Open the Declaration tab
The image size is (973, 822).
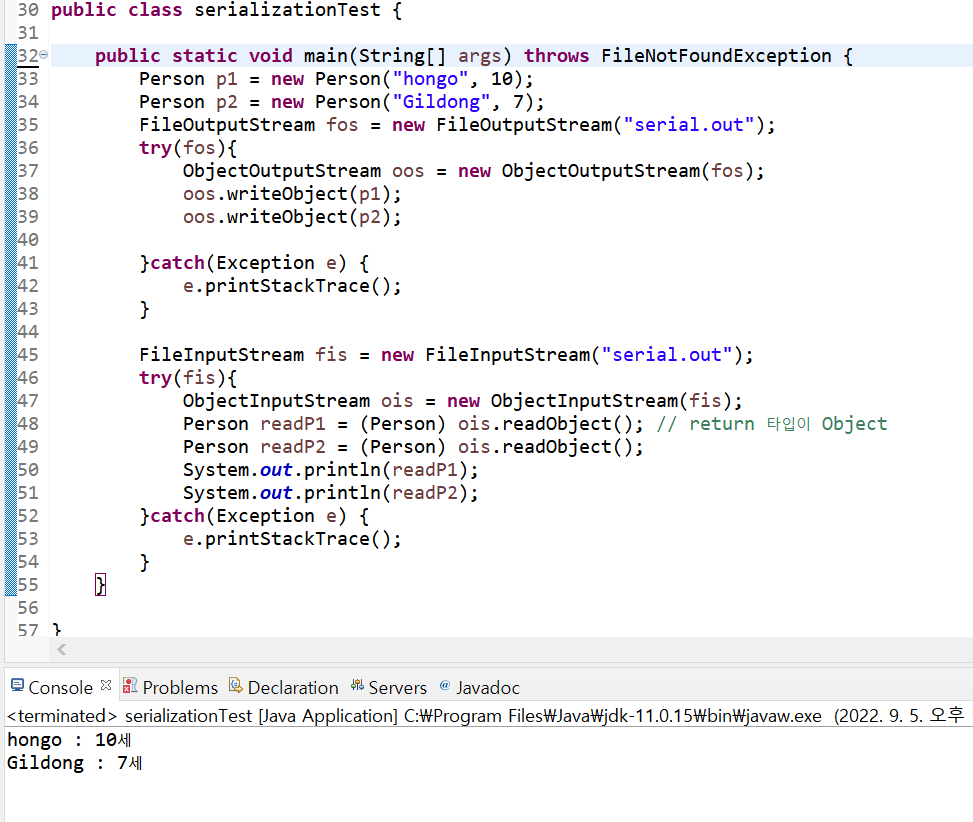(x=293, y=687)
